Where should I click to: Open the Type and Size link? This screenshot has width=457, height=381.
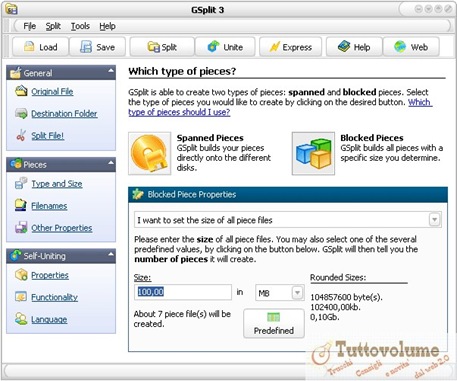pyautogui.click(x=57, y=184)
